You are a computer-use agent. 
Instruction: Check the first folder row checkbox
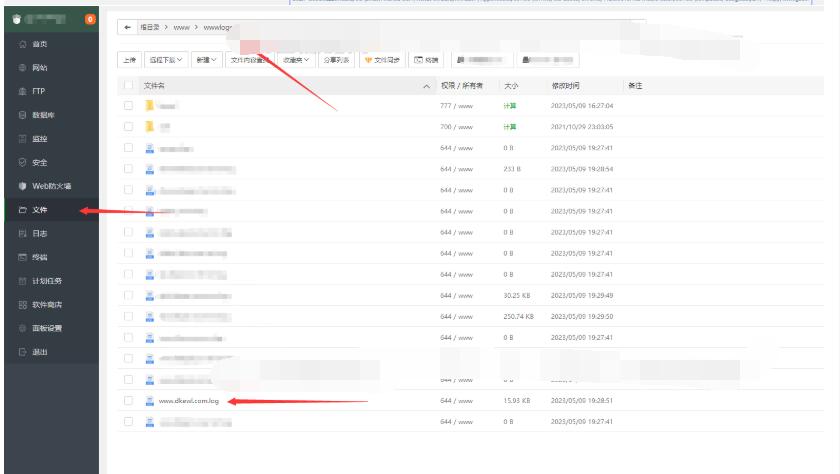click(128, 105)
